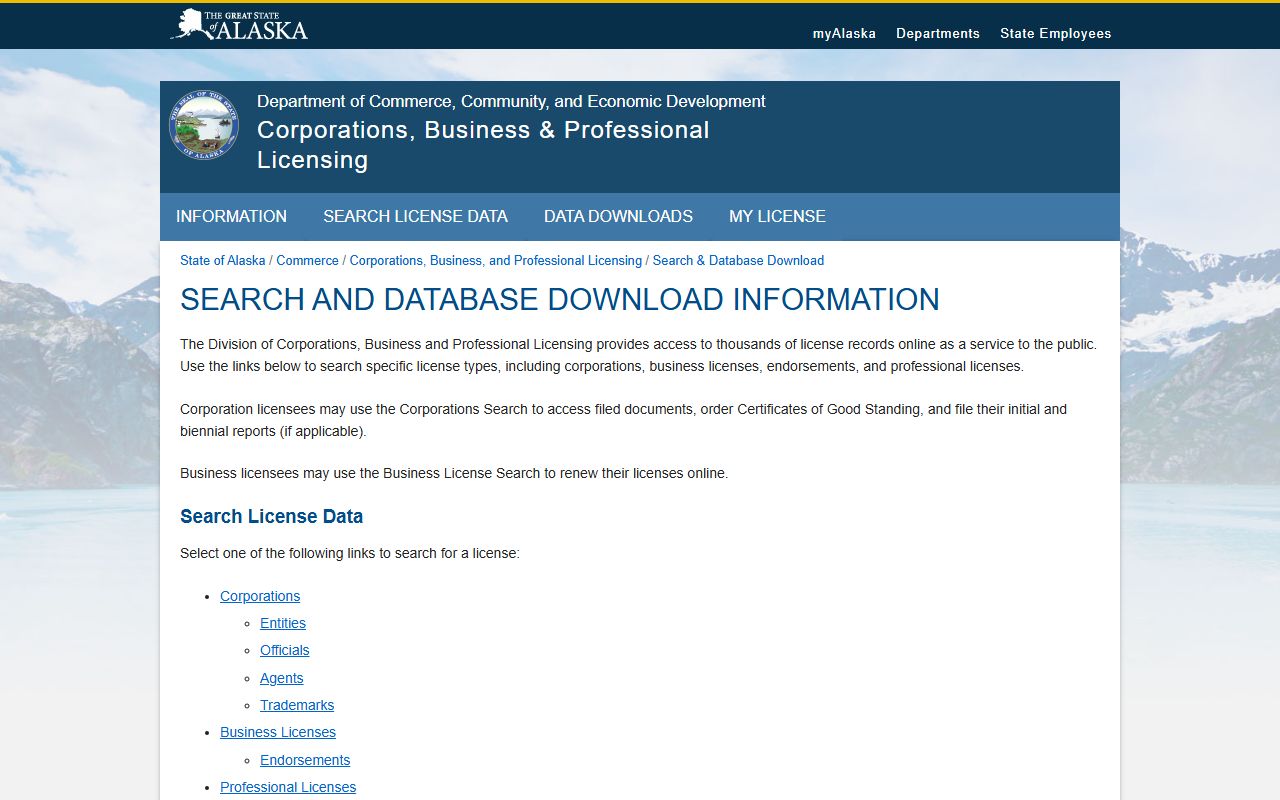Open Corporations, Business, and Professional Licensing breadcrumb

[496, 260]
